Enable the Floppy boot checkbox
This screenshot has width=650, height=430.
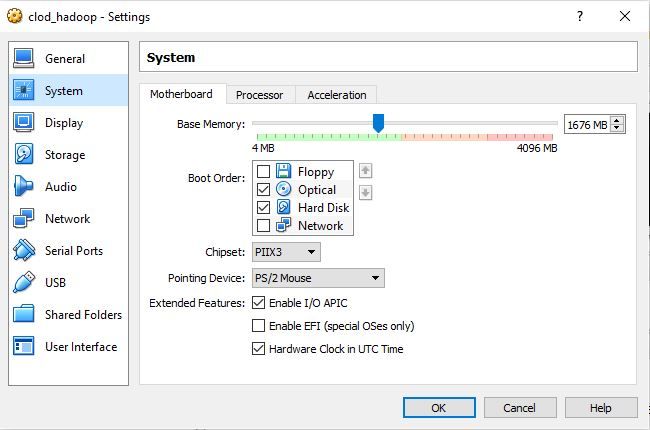(x=264, y=172)
